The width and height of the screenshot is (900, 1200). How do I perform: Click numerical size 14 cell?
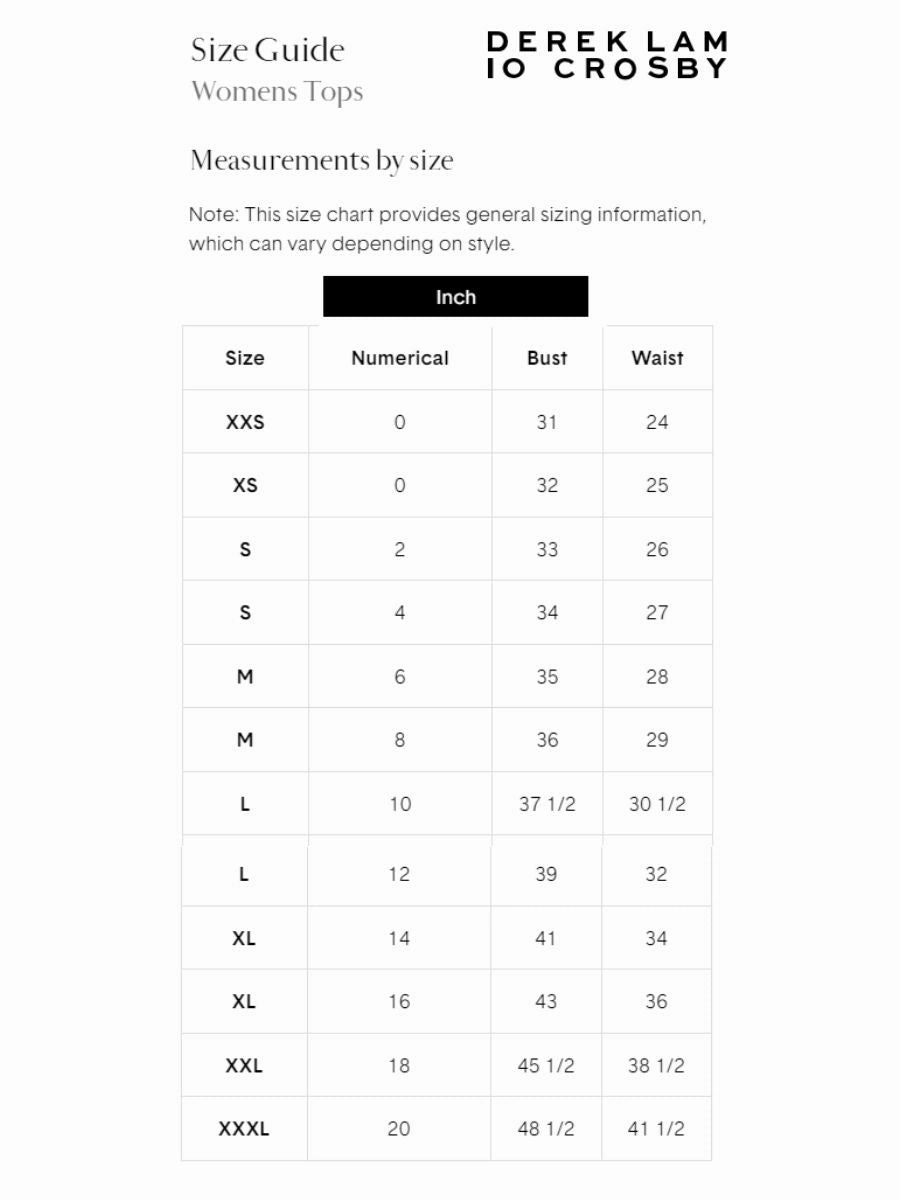tap(399, 938)
